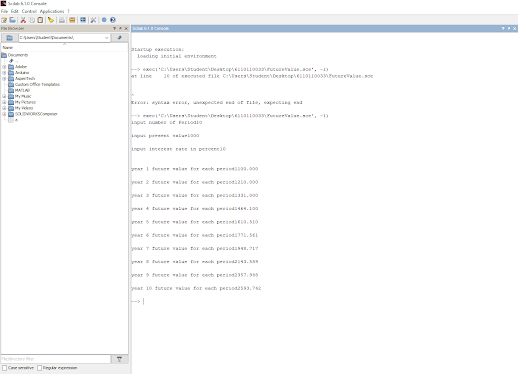Expand the My Music folder node

click(x=4, y=96)
